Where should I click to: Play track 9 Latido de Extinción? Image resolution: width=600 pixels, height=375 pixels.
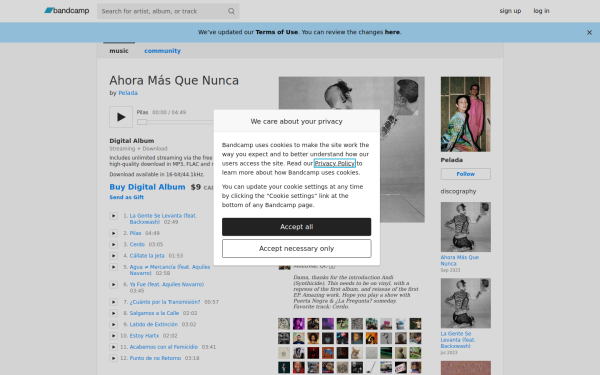(113, 324)
